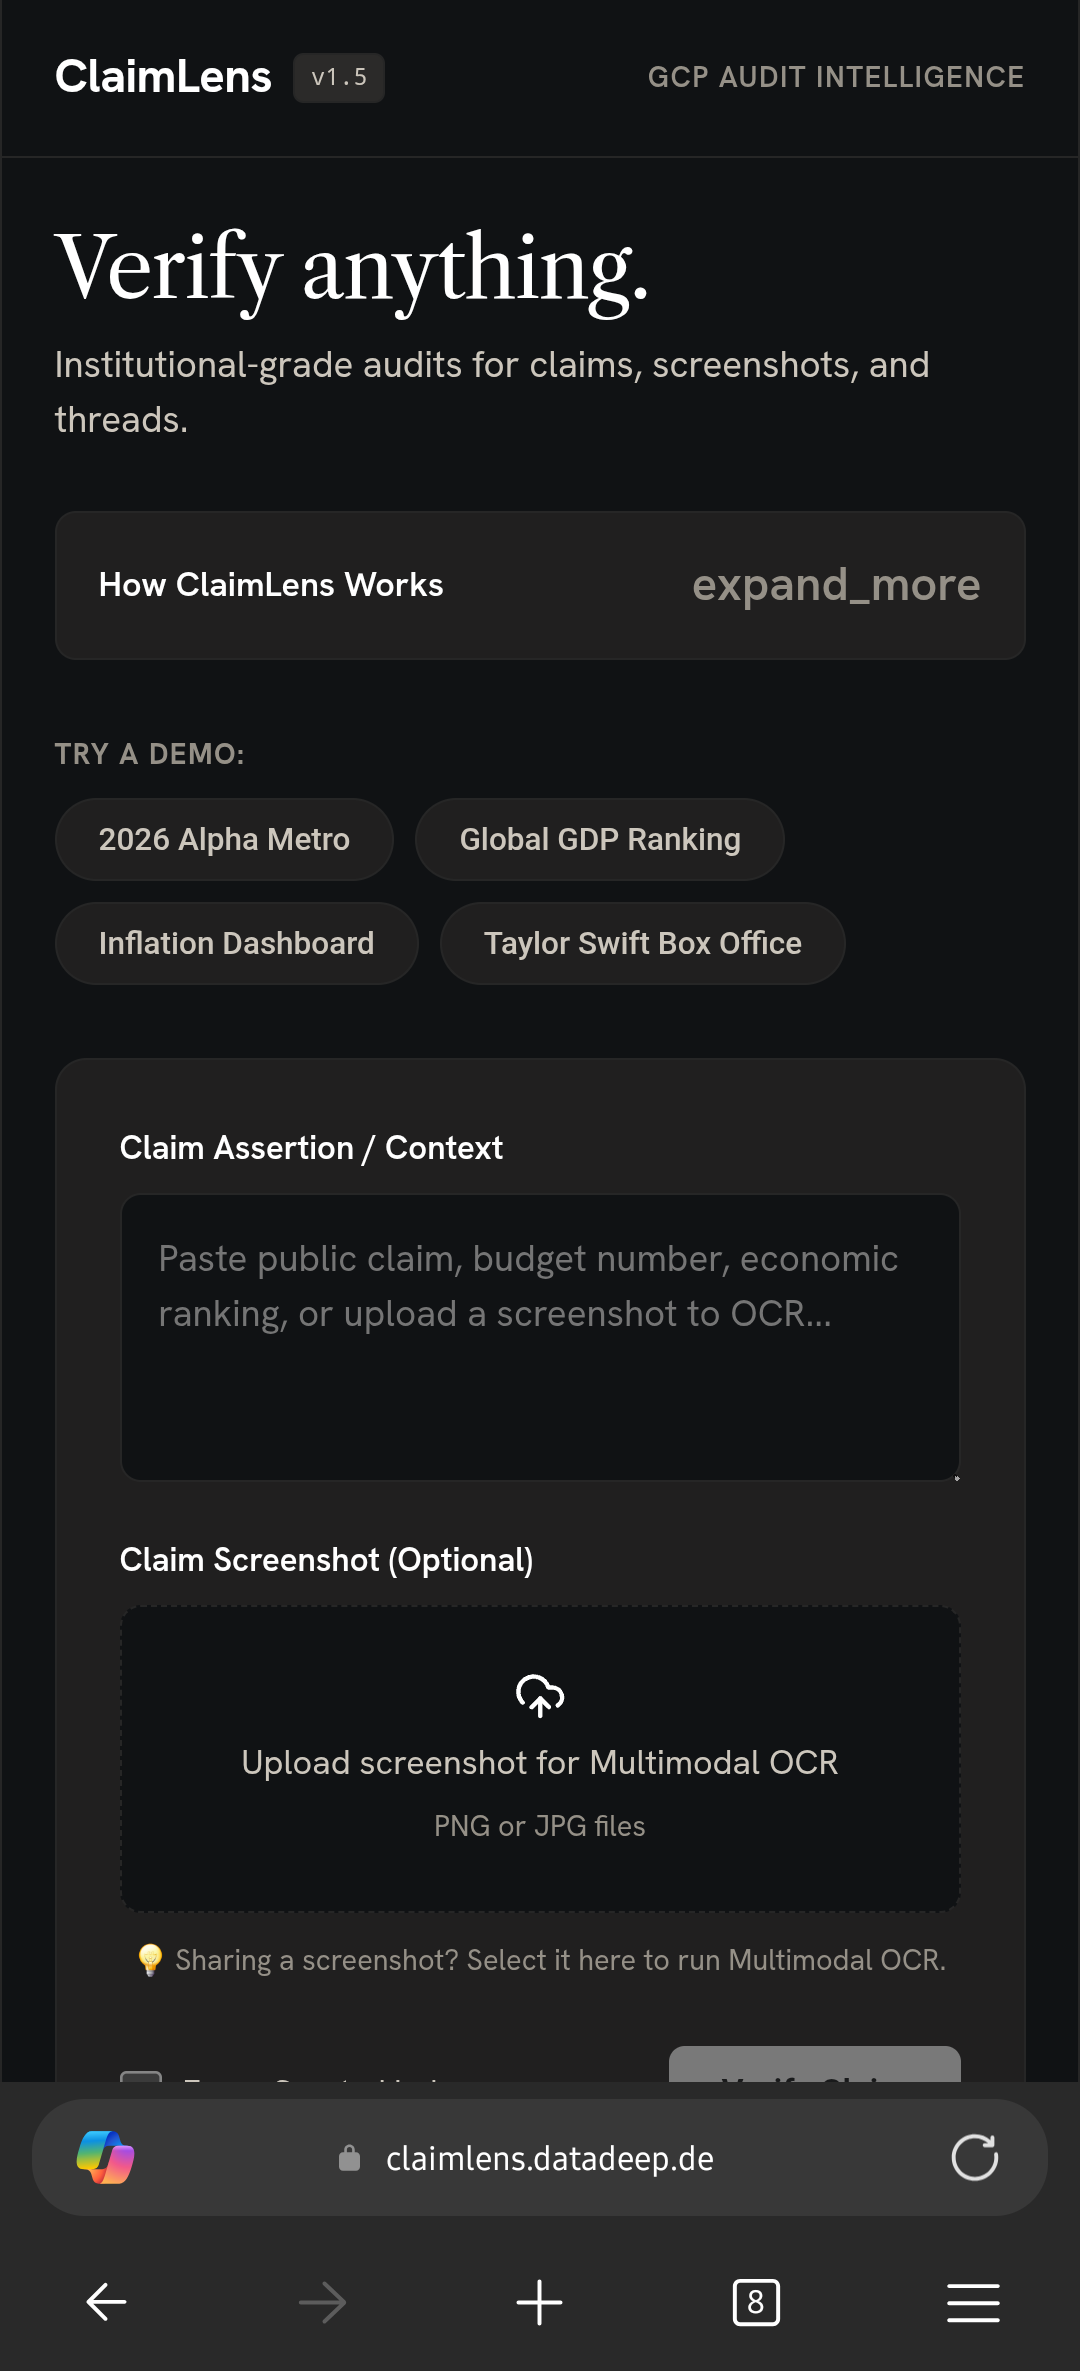Click the cloud upload icon
This screenshot has width=1080, height=2371.
click(540, 1695)
